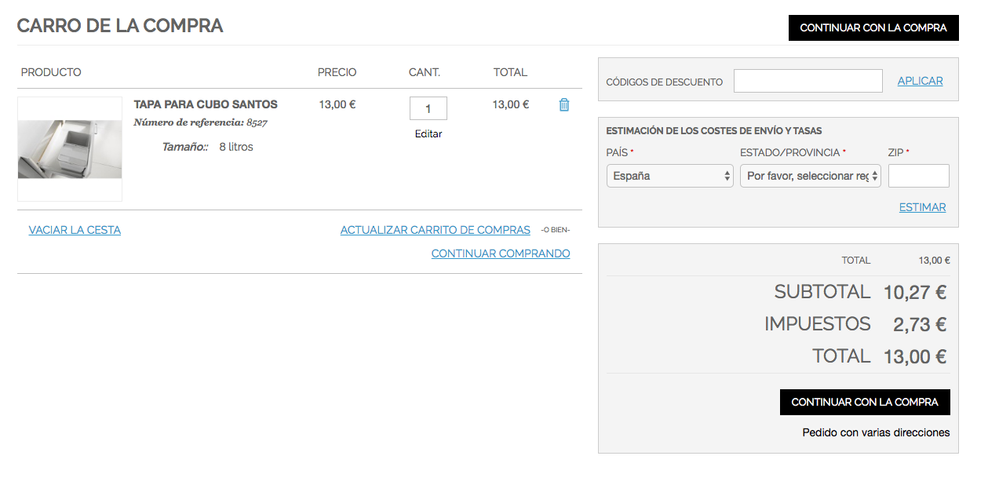Open the Tapa para cubo Santos product link
The image size is (999, 485).
click(205, 104)
